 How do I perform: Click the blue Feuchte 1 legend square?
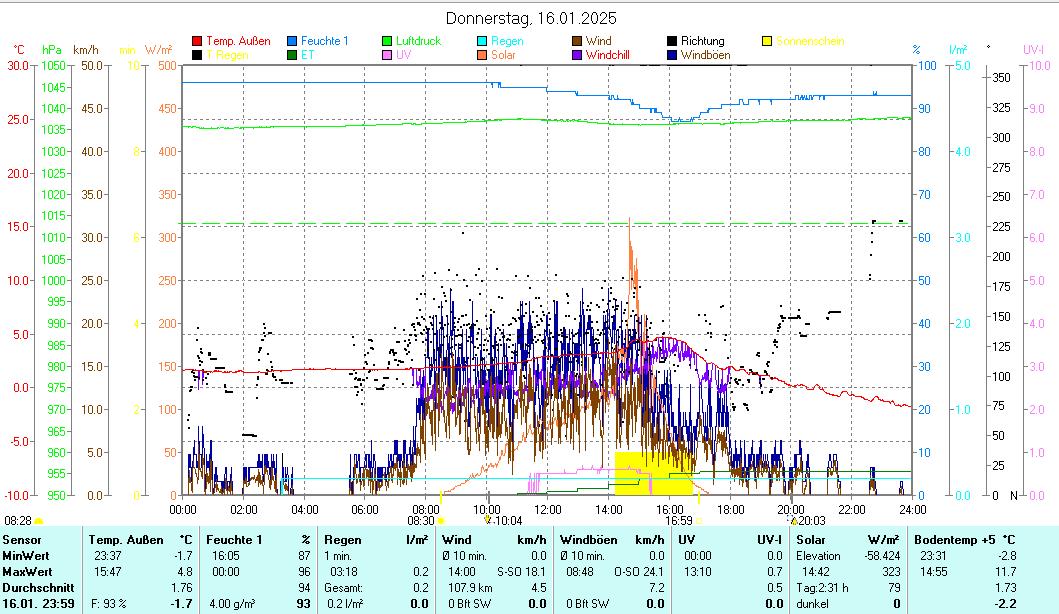(292, 41)
